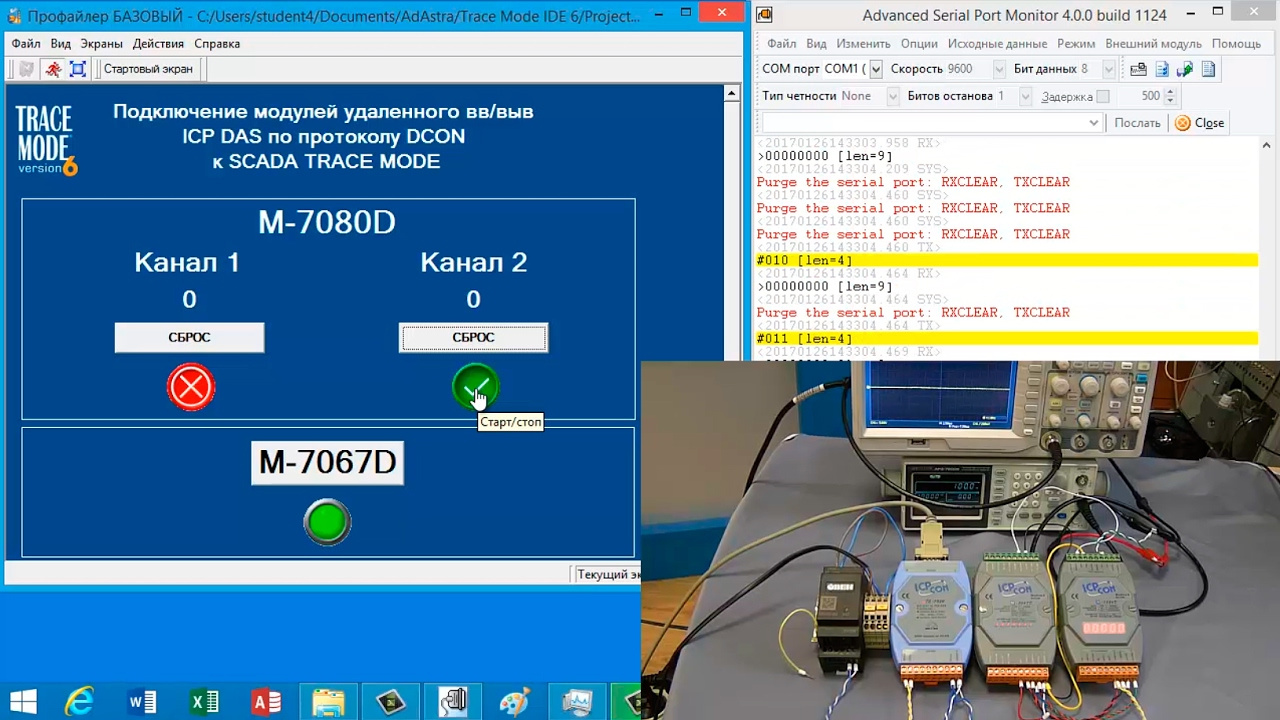
Task: Open the Опции menu
Action: point(919,44)
